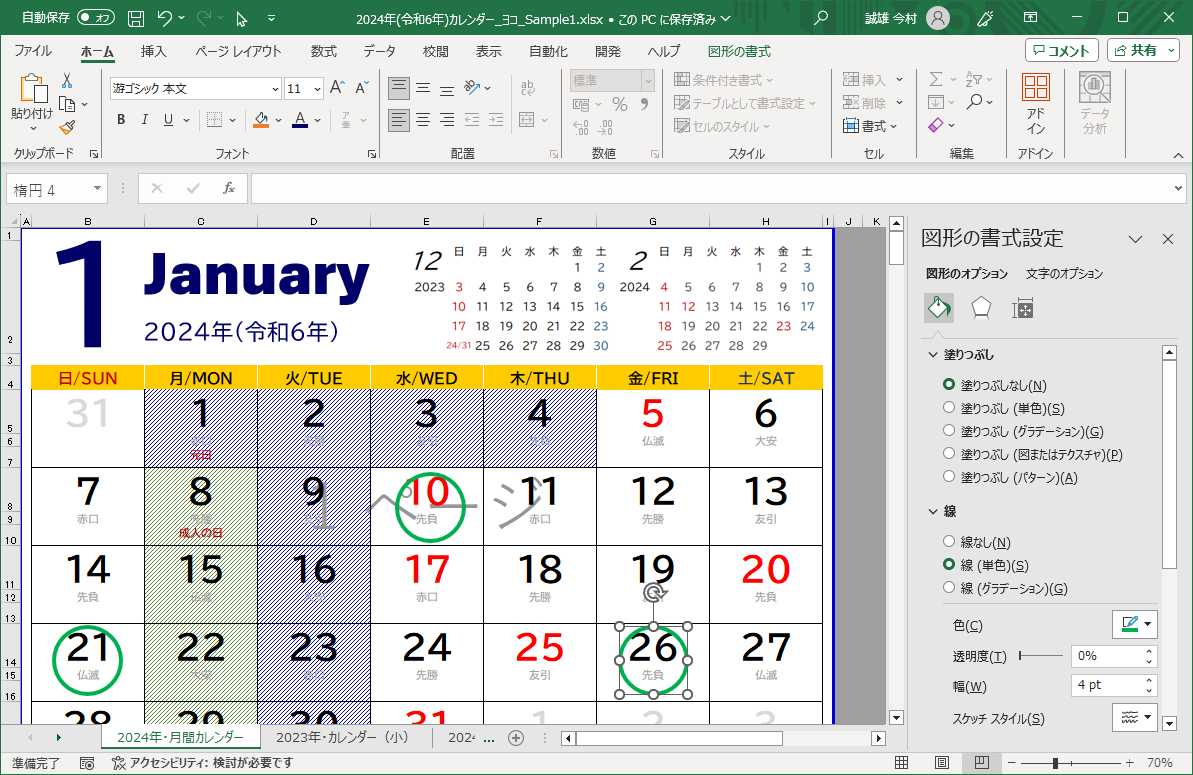This screenshot has height=775, width=1193.
Task: Select 塗りつぶし (単色) radio button
Action: point(949,408)
